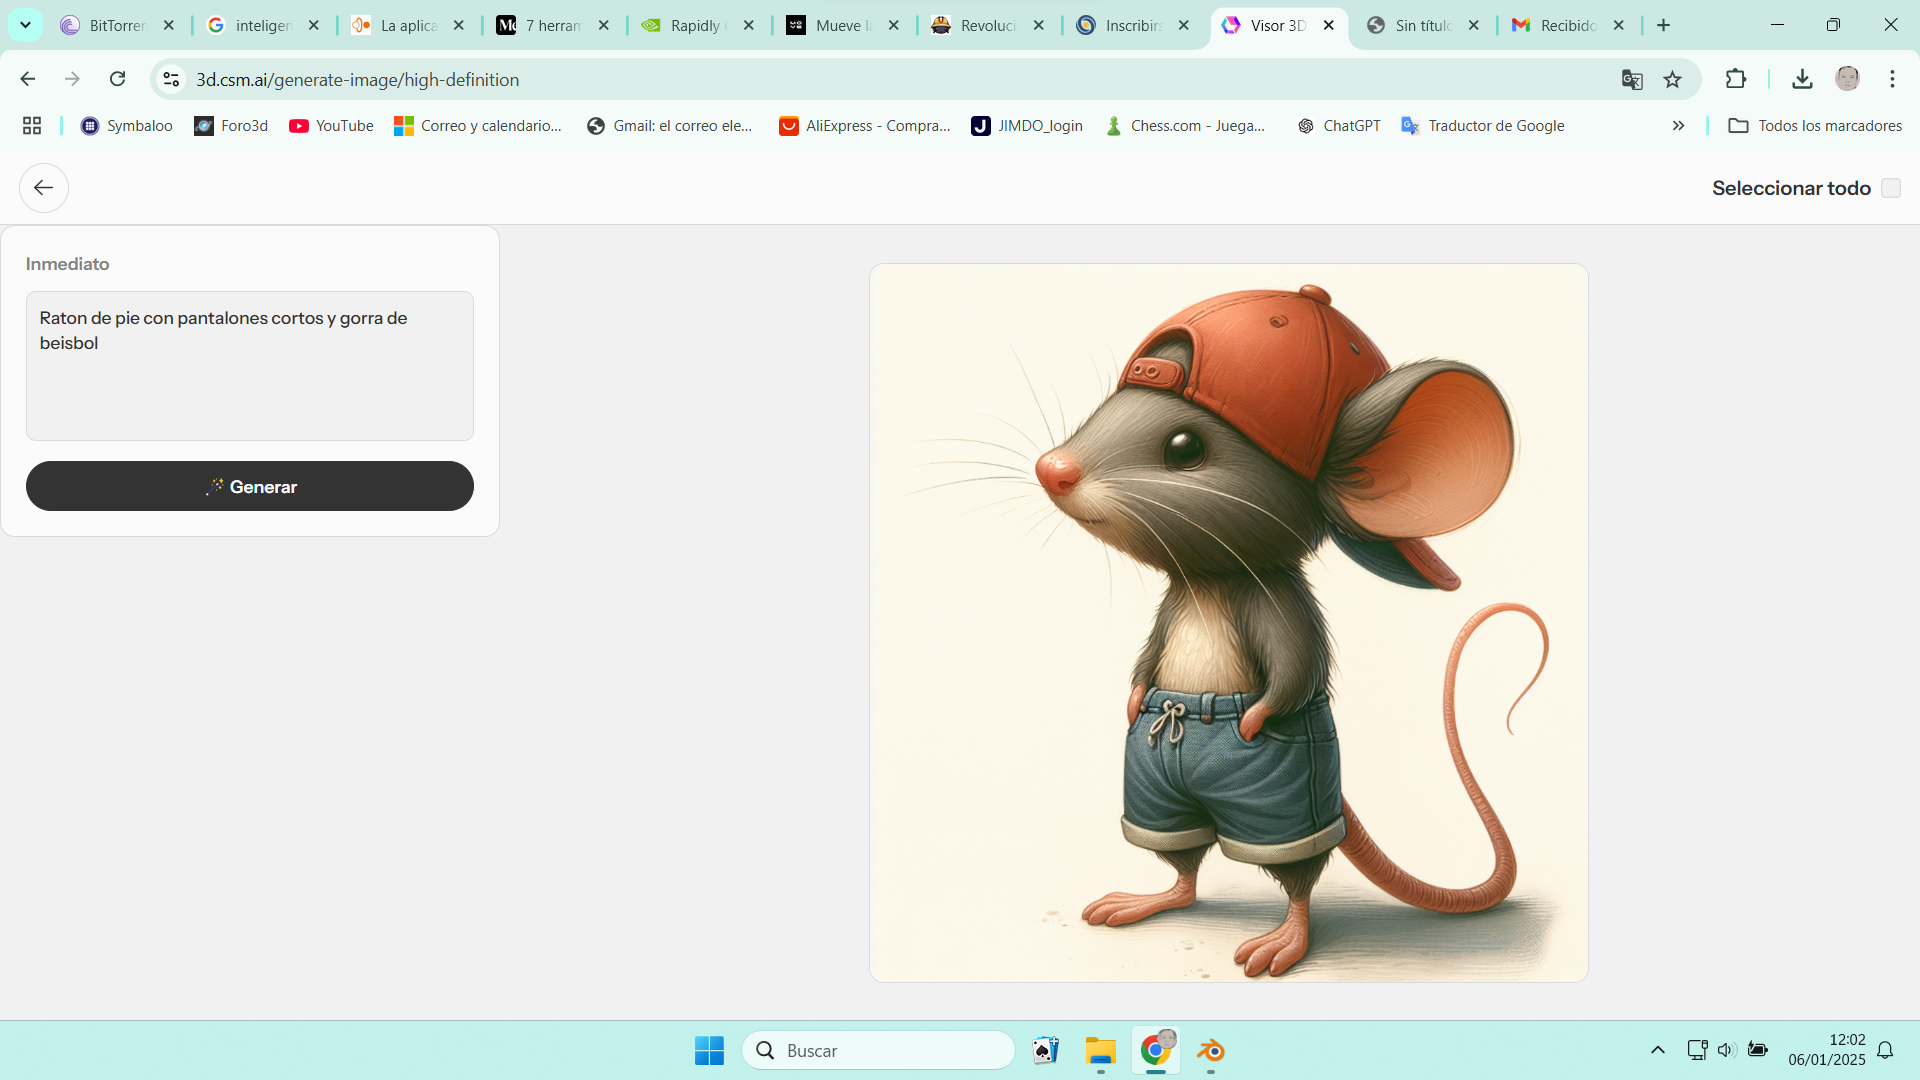Open the view site information icon
This screenshot has height=1080, width=1920.
(171, 80)
